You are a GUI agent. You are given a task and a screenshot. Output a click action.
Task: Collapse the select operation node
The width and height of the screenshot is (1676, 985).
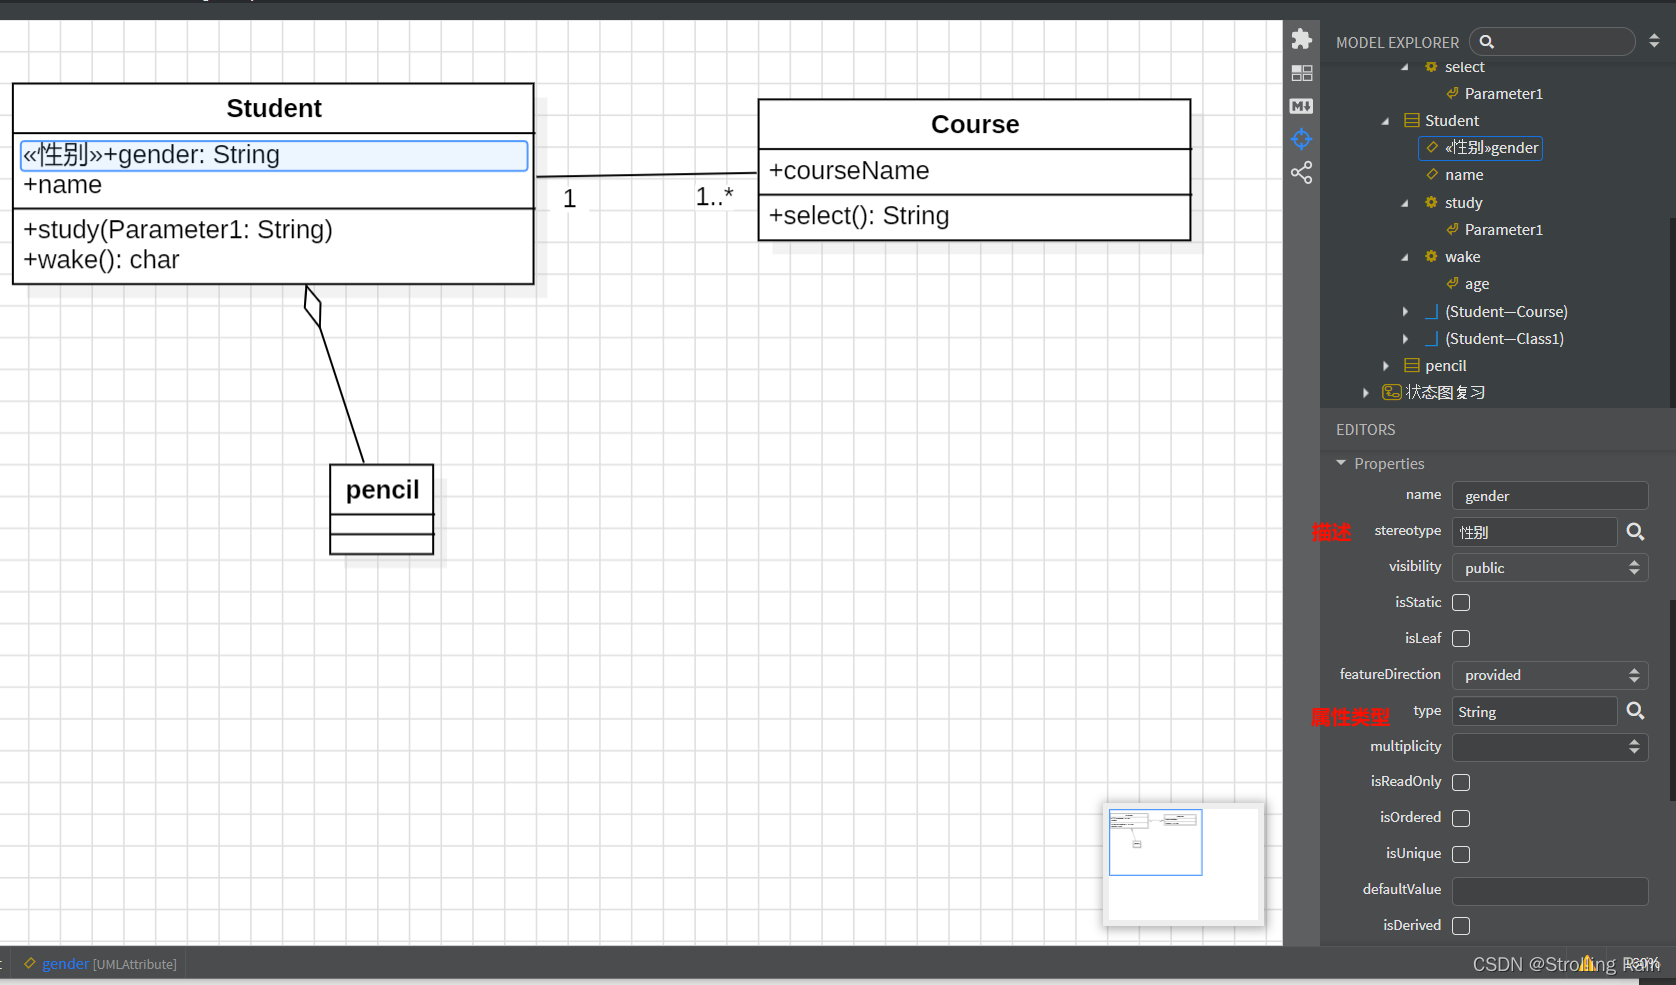(x=1405, y=67)
